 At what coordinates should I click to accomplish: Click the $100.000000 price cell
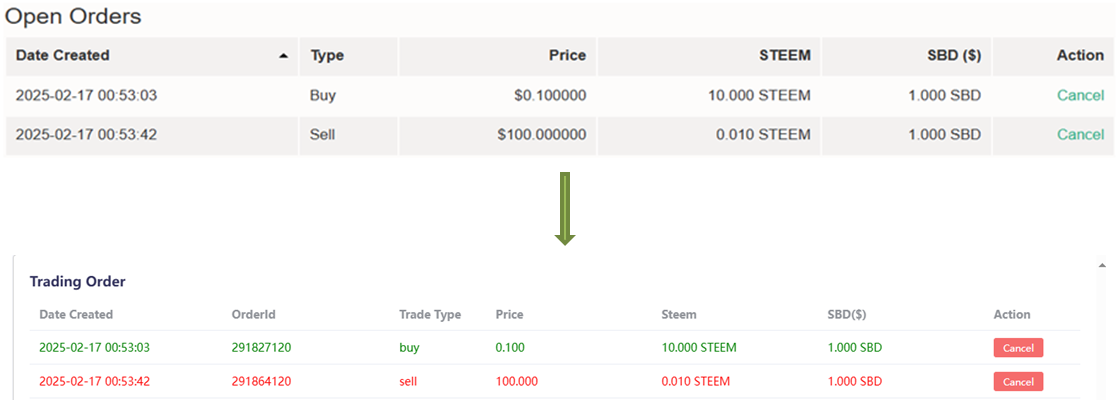(541, 134)
